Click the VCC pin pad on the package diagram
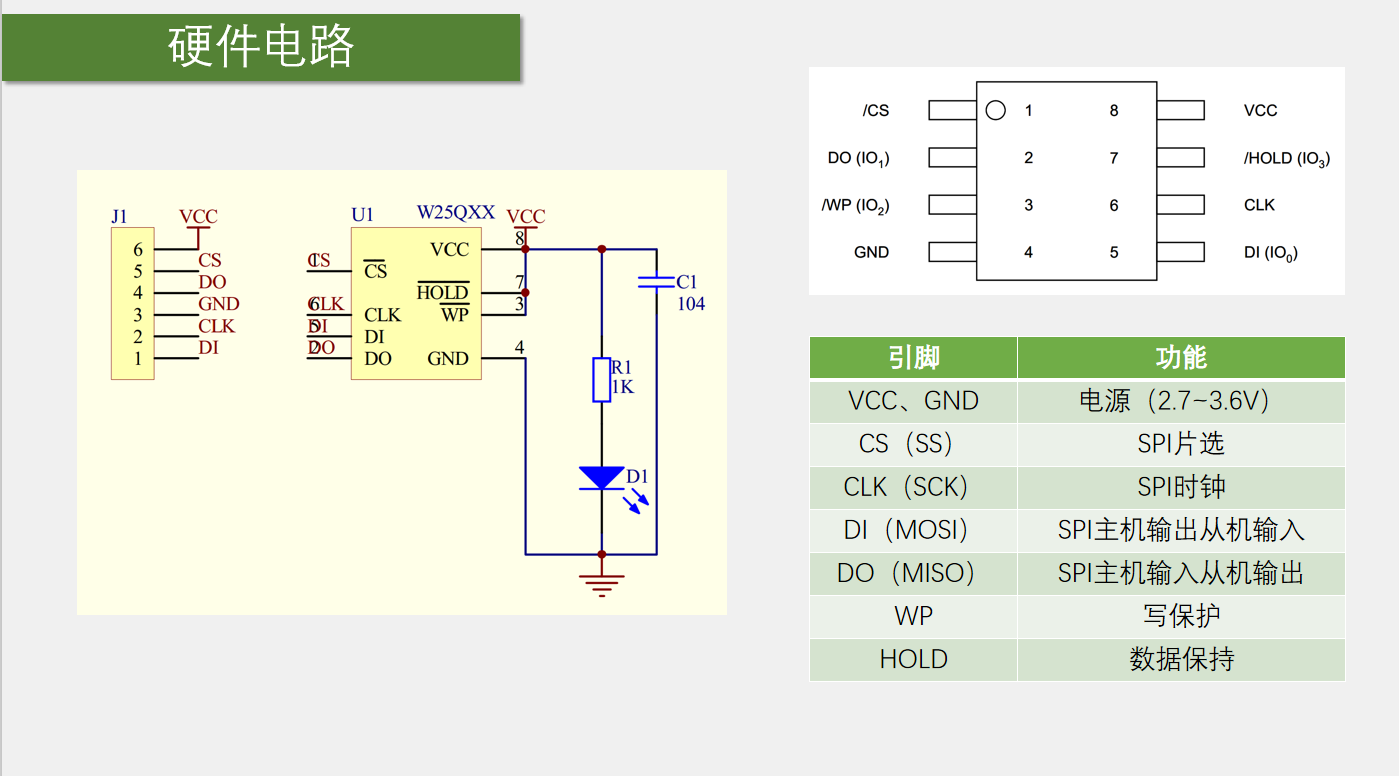Viewport: 1399px width, 776px height. click(1181, 110)
